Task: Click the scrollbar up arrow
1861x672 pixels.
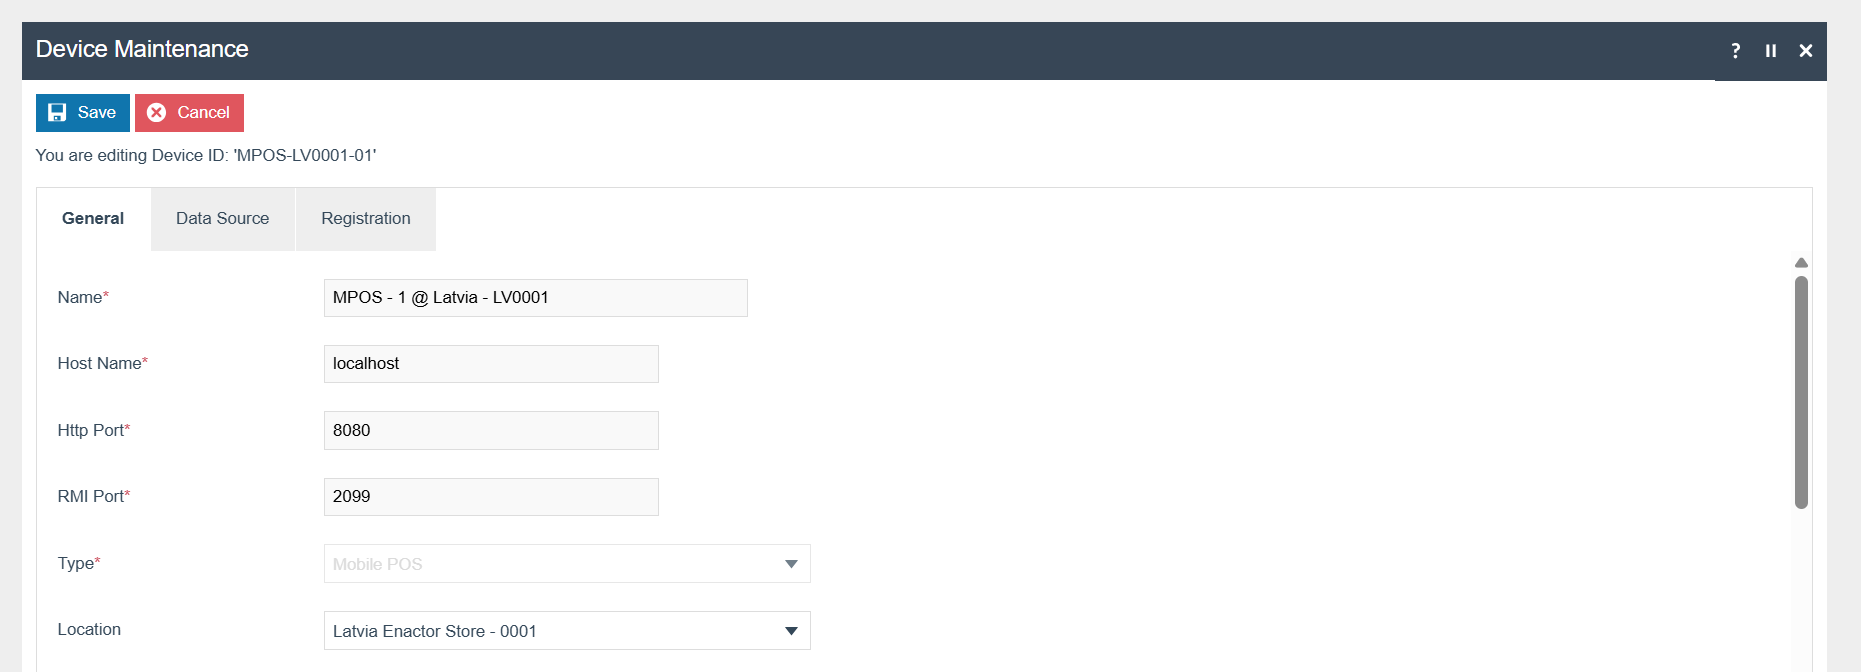Action: (1801, 263)
